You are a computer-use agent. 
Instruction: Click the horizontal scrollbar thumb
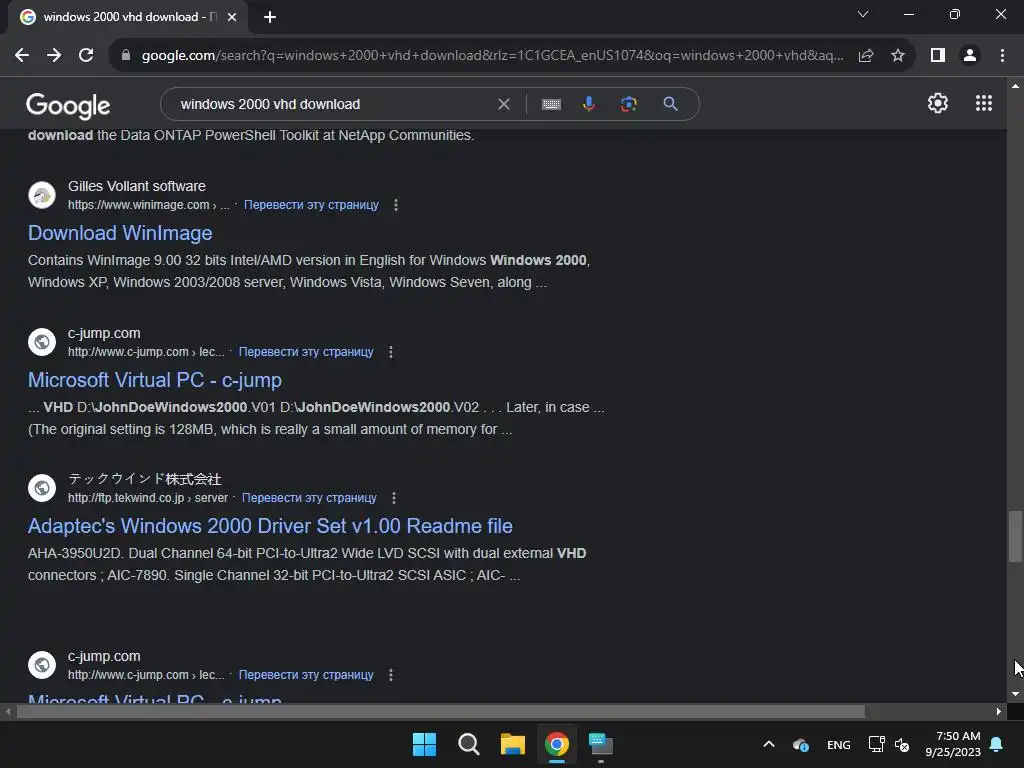pos(441,712)
